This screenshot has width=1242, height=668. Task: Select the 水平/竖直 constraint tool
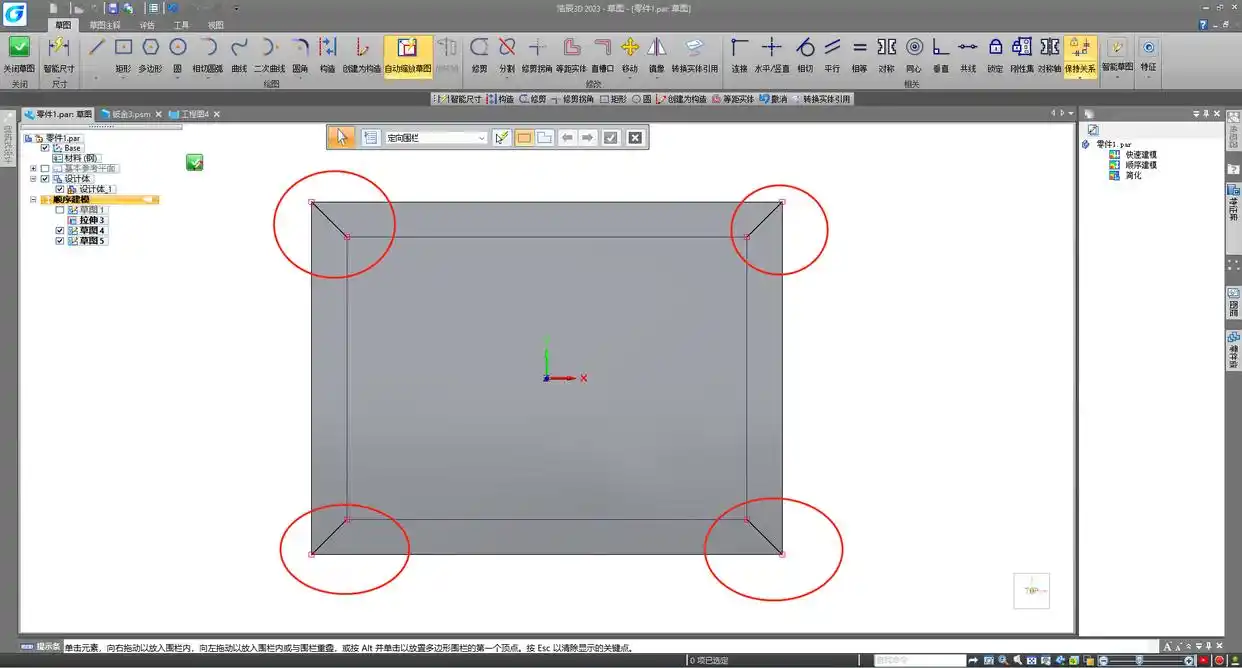772,55
